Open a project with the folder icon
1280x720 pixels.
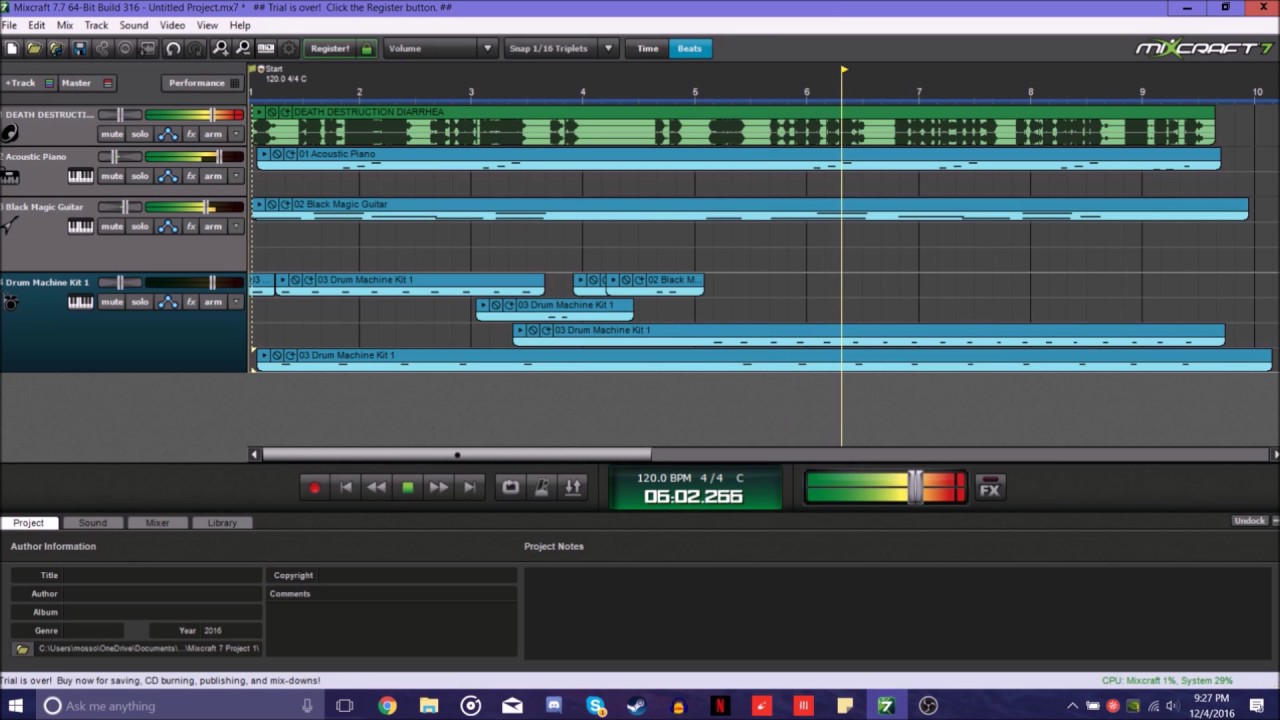(x=34, y=48)
